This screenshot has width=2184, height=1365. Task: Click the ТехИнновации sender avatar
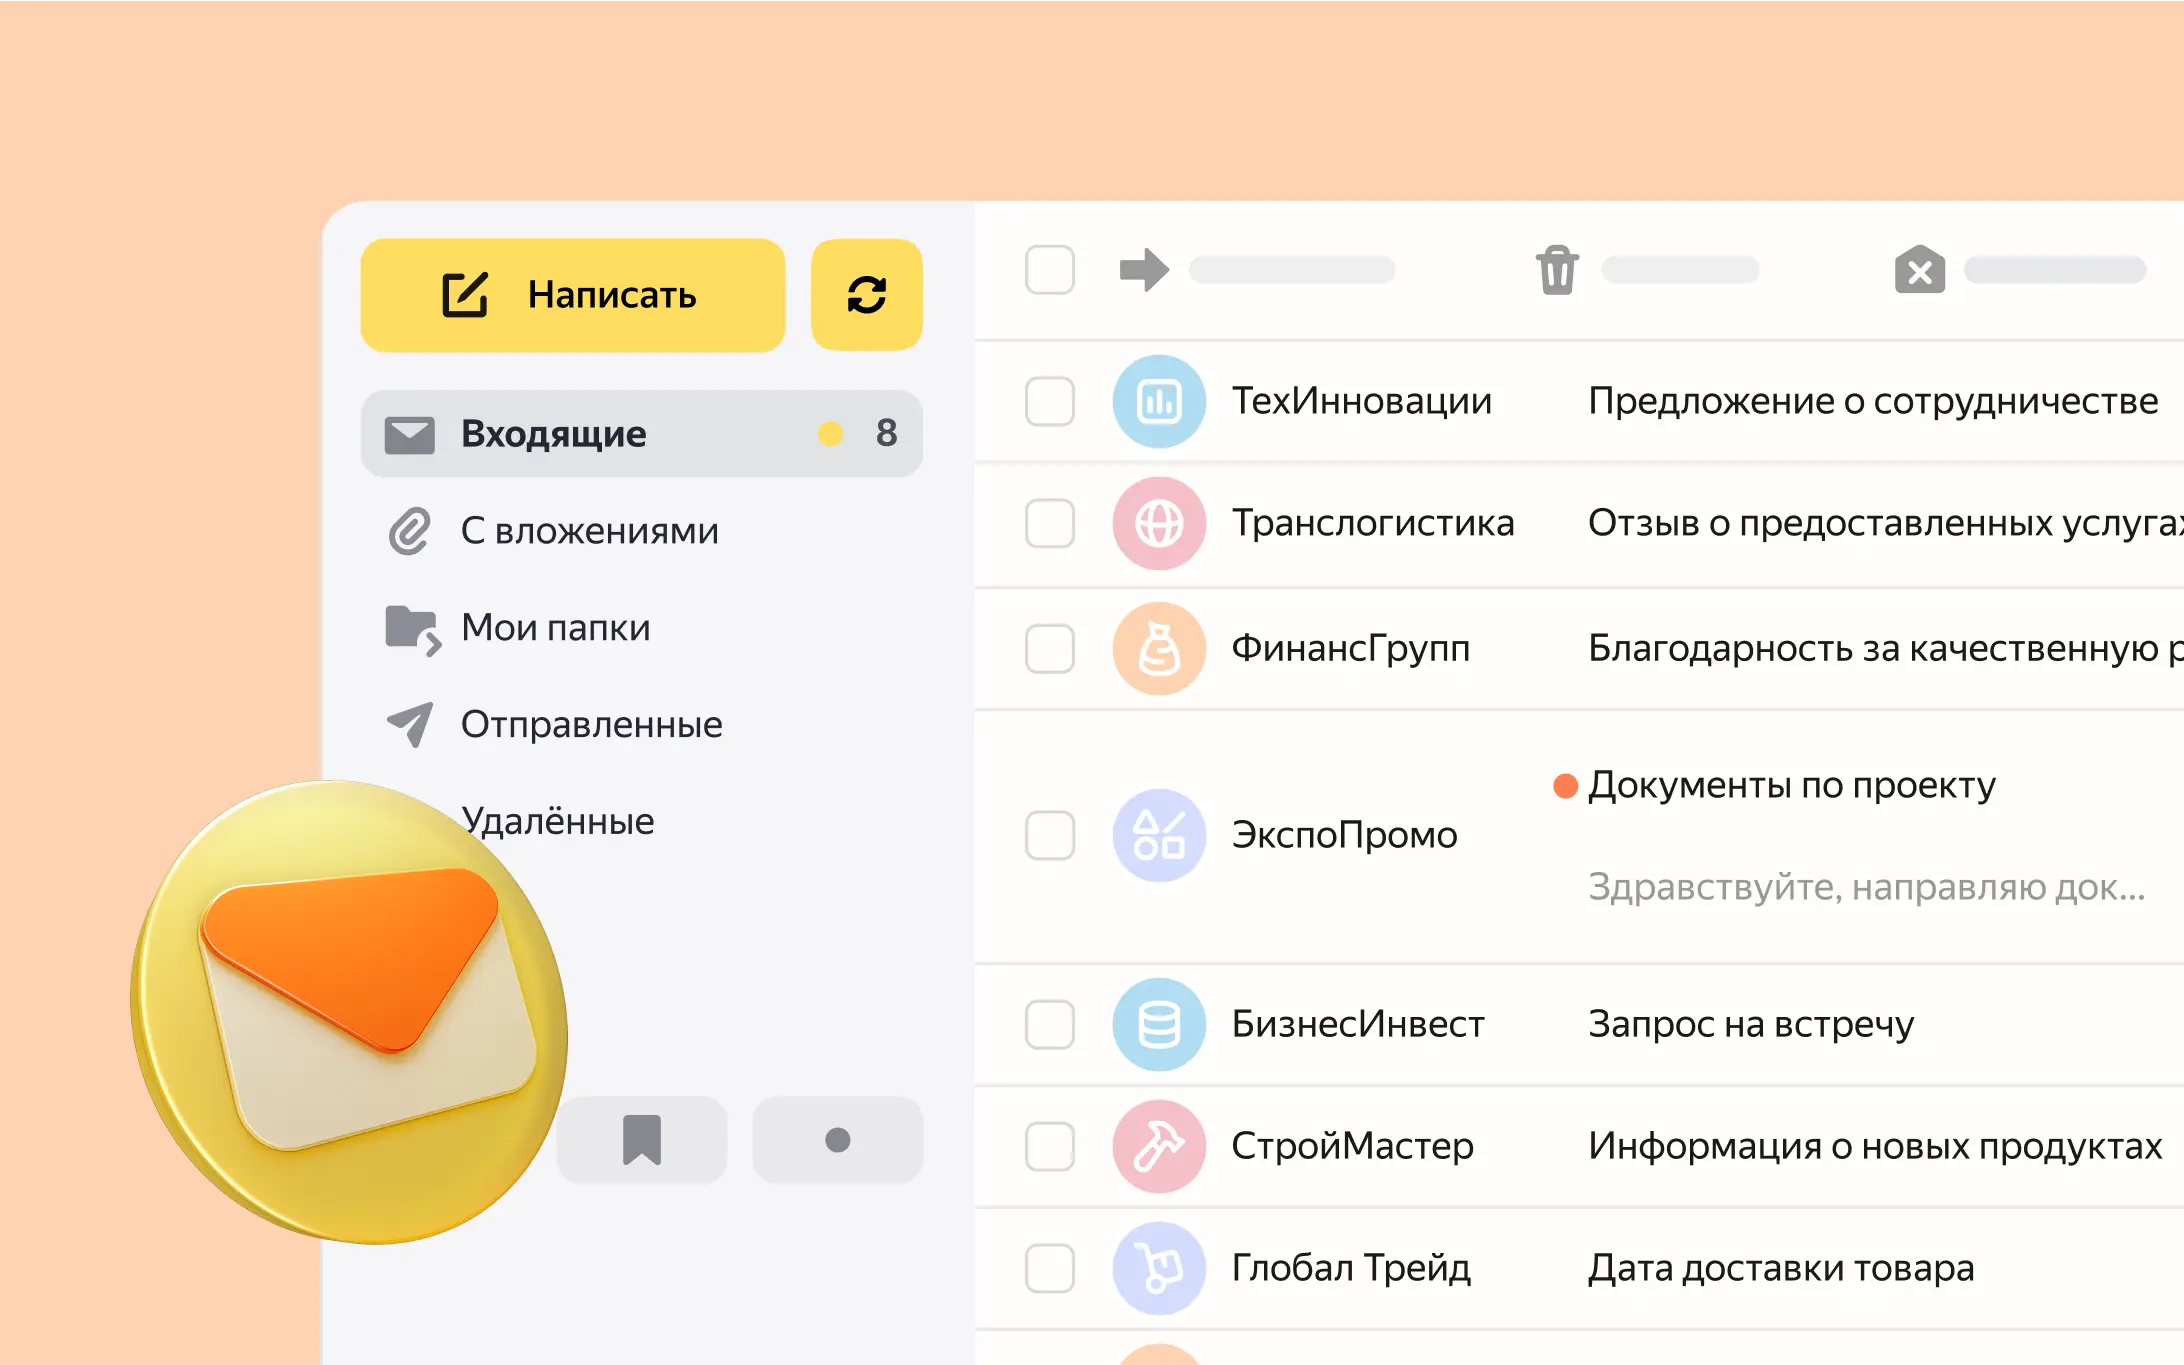1159,402
